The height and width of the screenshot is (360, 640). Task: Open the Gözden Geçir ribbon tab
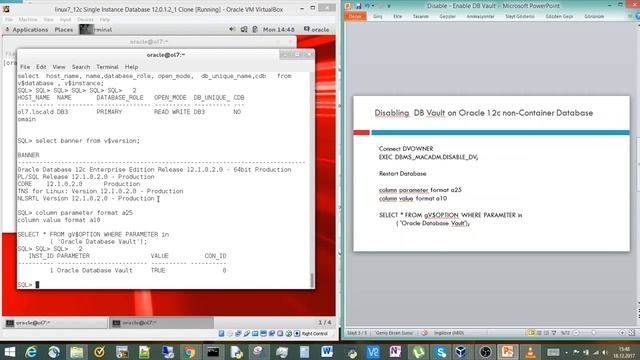click(559, 16)
